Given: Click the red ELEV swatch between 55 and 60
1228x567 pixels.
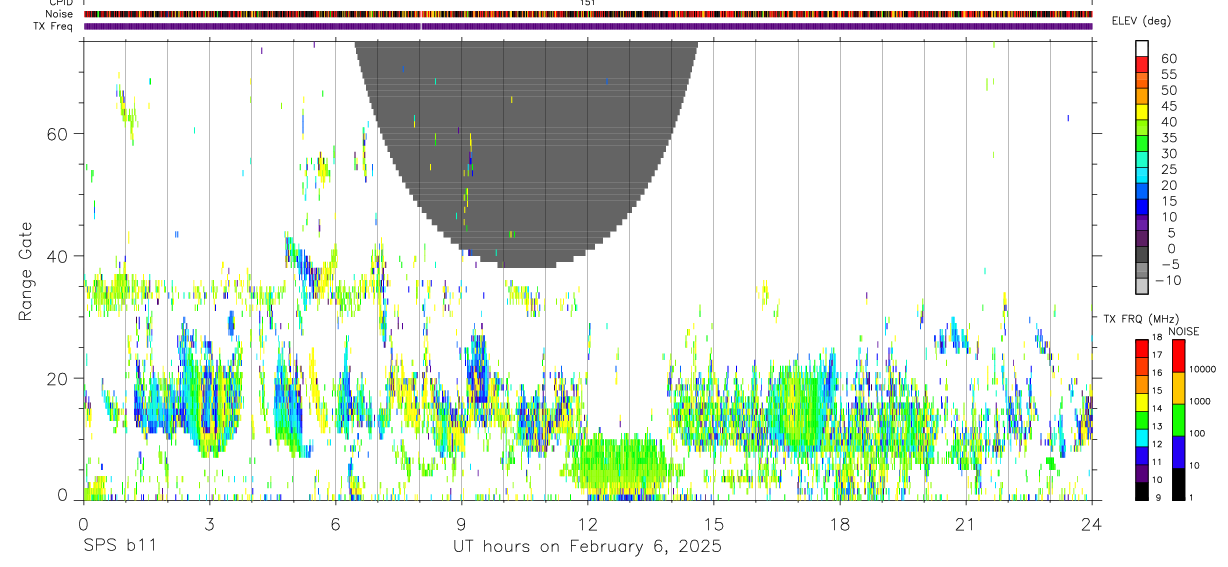Looking at the screenshot, I should pyautogui.click(x=1142, y=65).
